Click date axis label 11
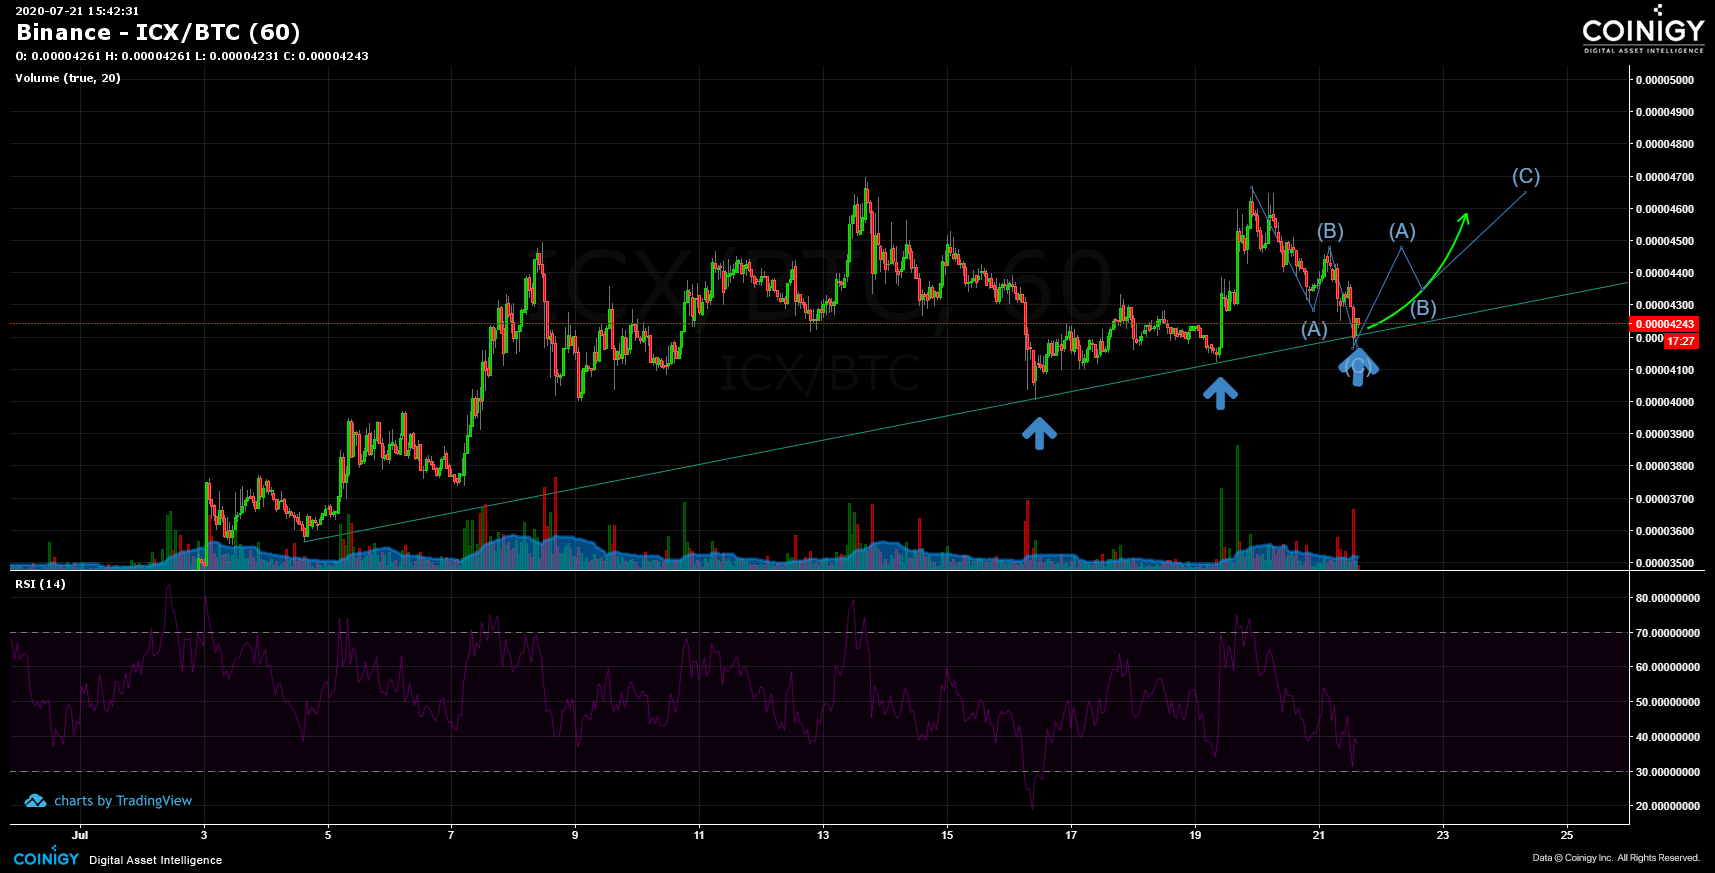The height and width of the screenshot is (873, 1715). tap(699, 835)
